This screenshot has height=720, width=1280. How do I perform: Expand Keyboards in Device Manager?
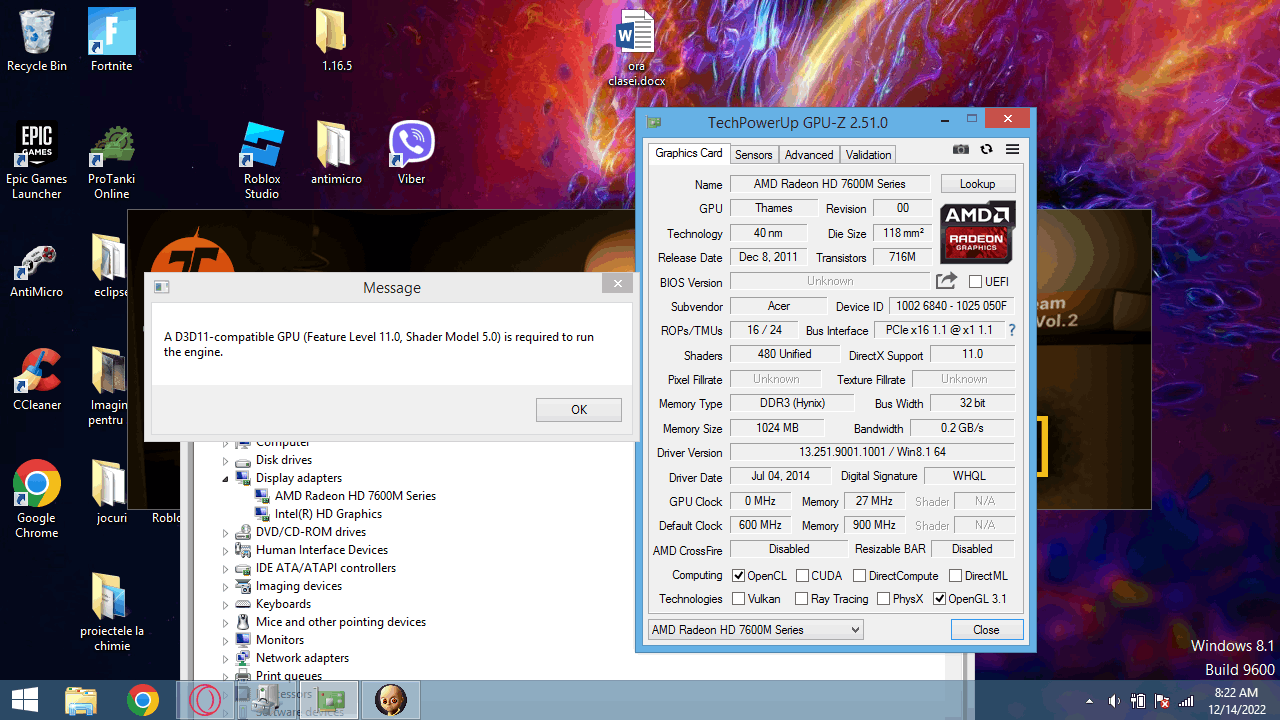coord(226,605)
